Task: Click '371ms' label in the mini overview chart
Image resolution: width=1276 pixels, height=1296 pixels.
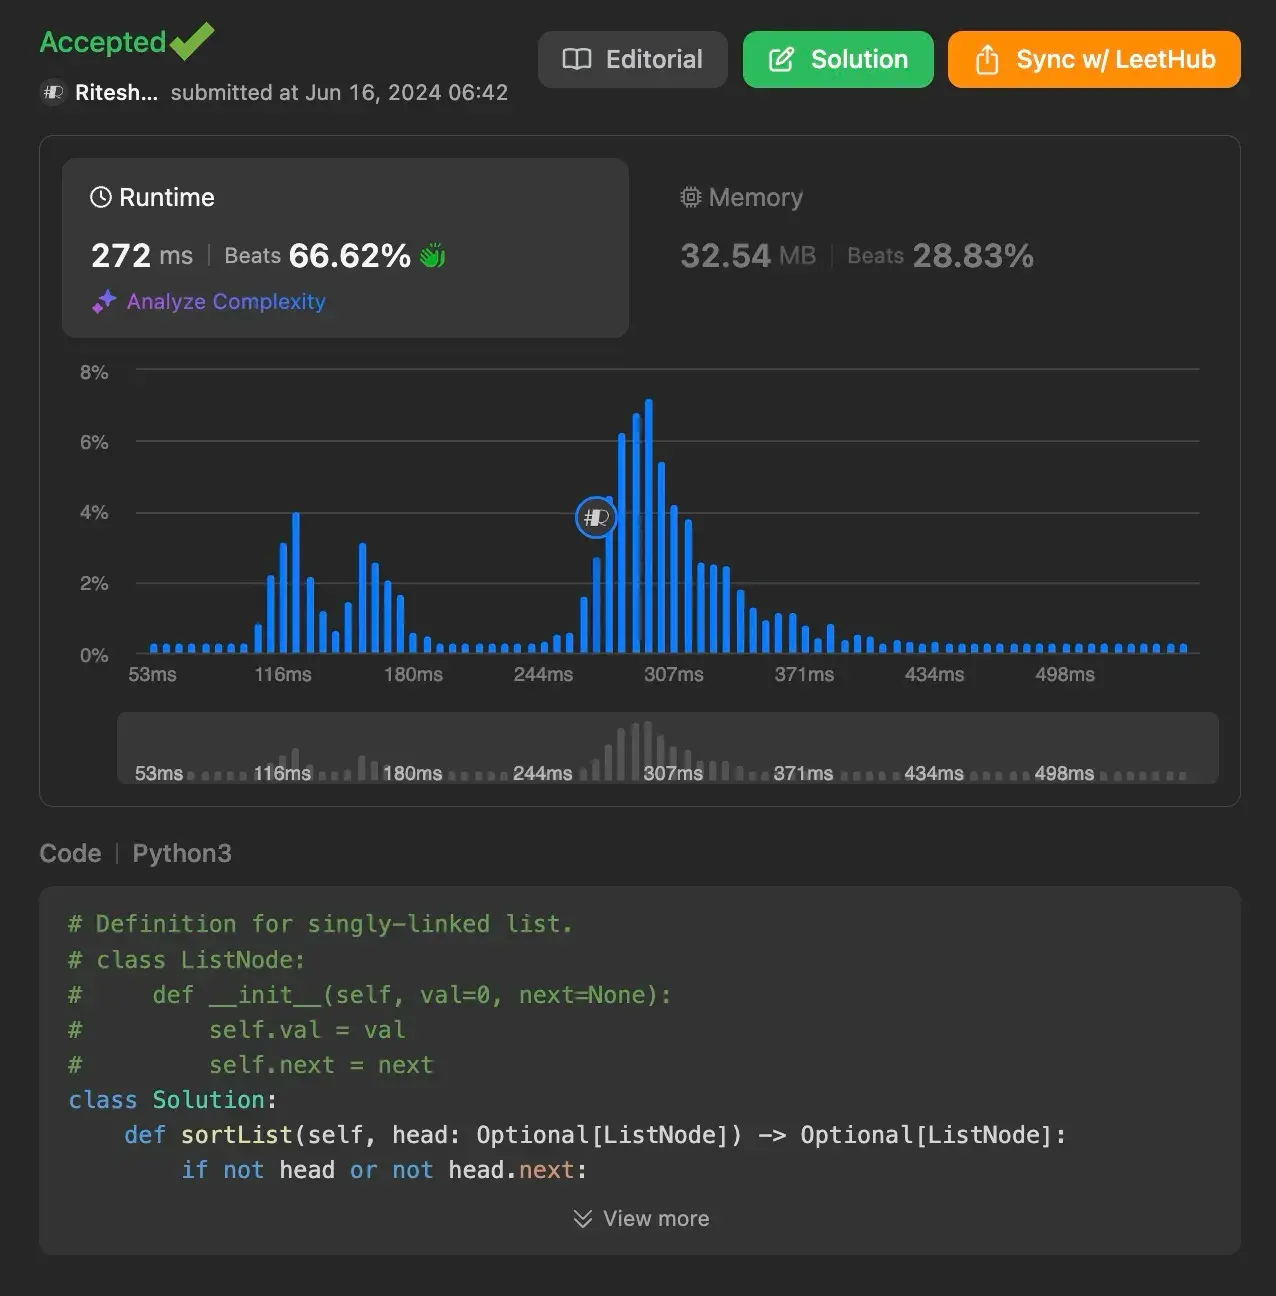Action: click(803, 773)
